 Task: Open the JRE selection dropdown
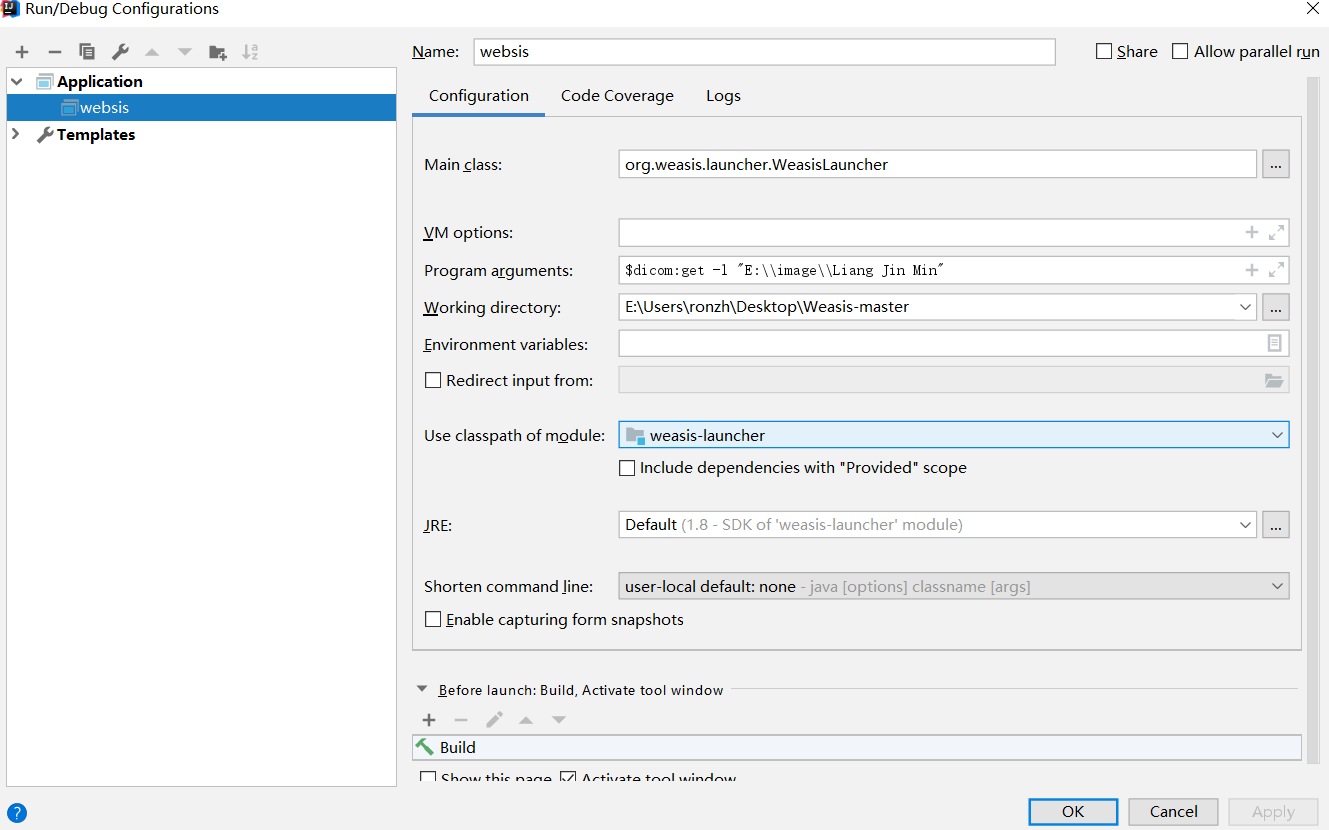pos(1246,524)
